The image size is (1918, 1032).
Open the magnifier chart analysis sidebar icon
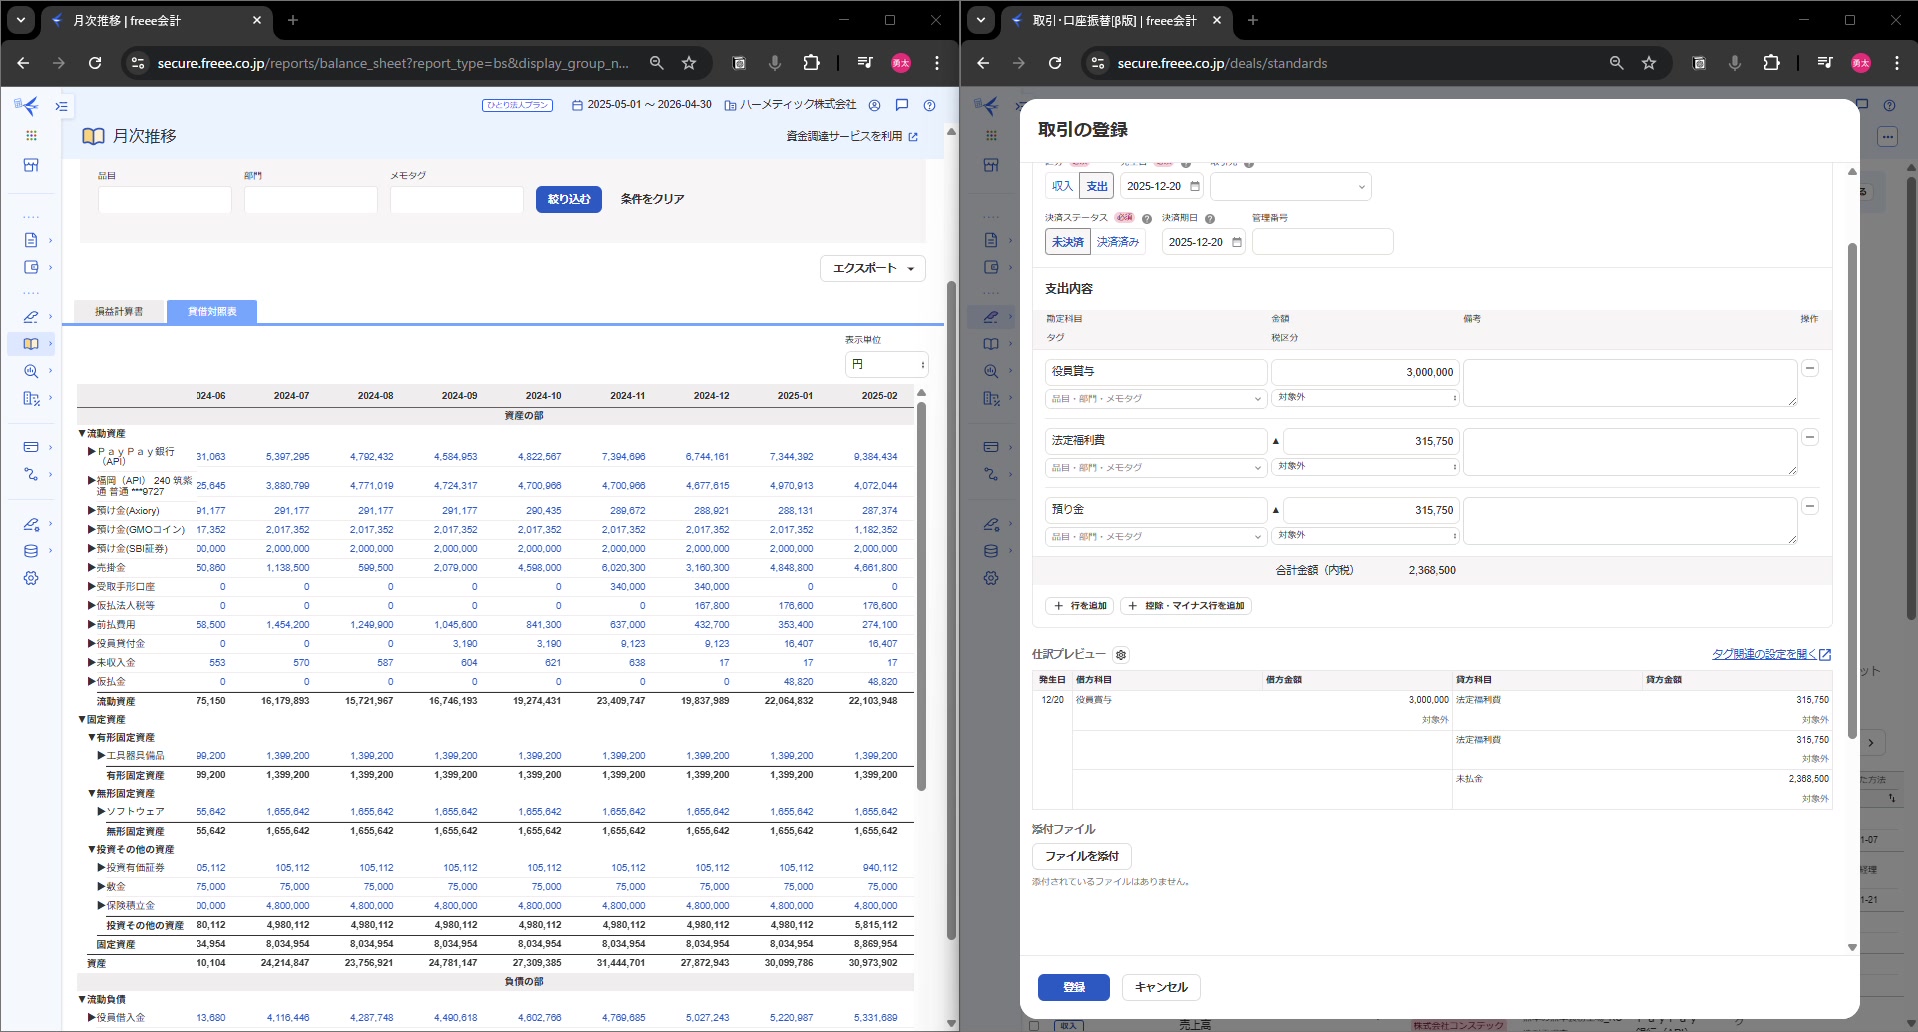coord(31,371)
